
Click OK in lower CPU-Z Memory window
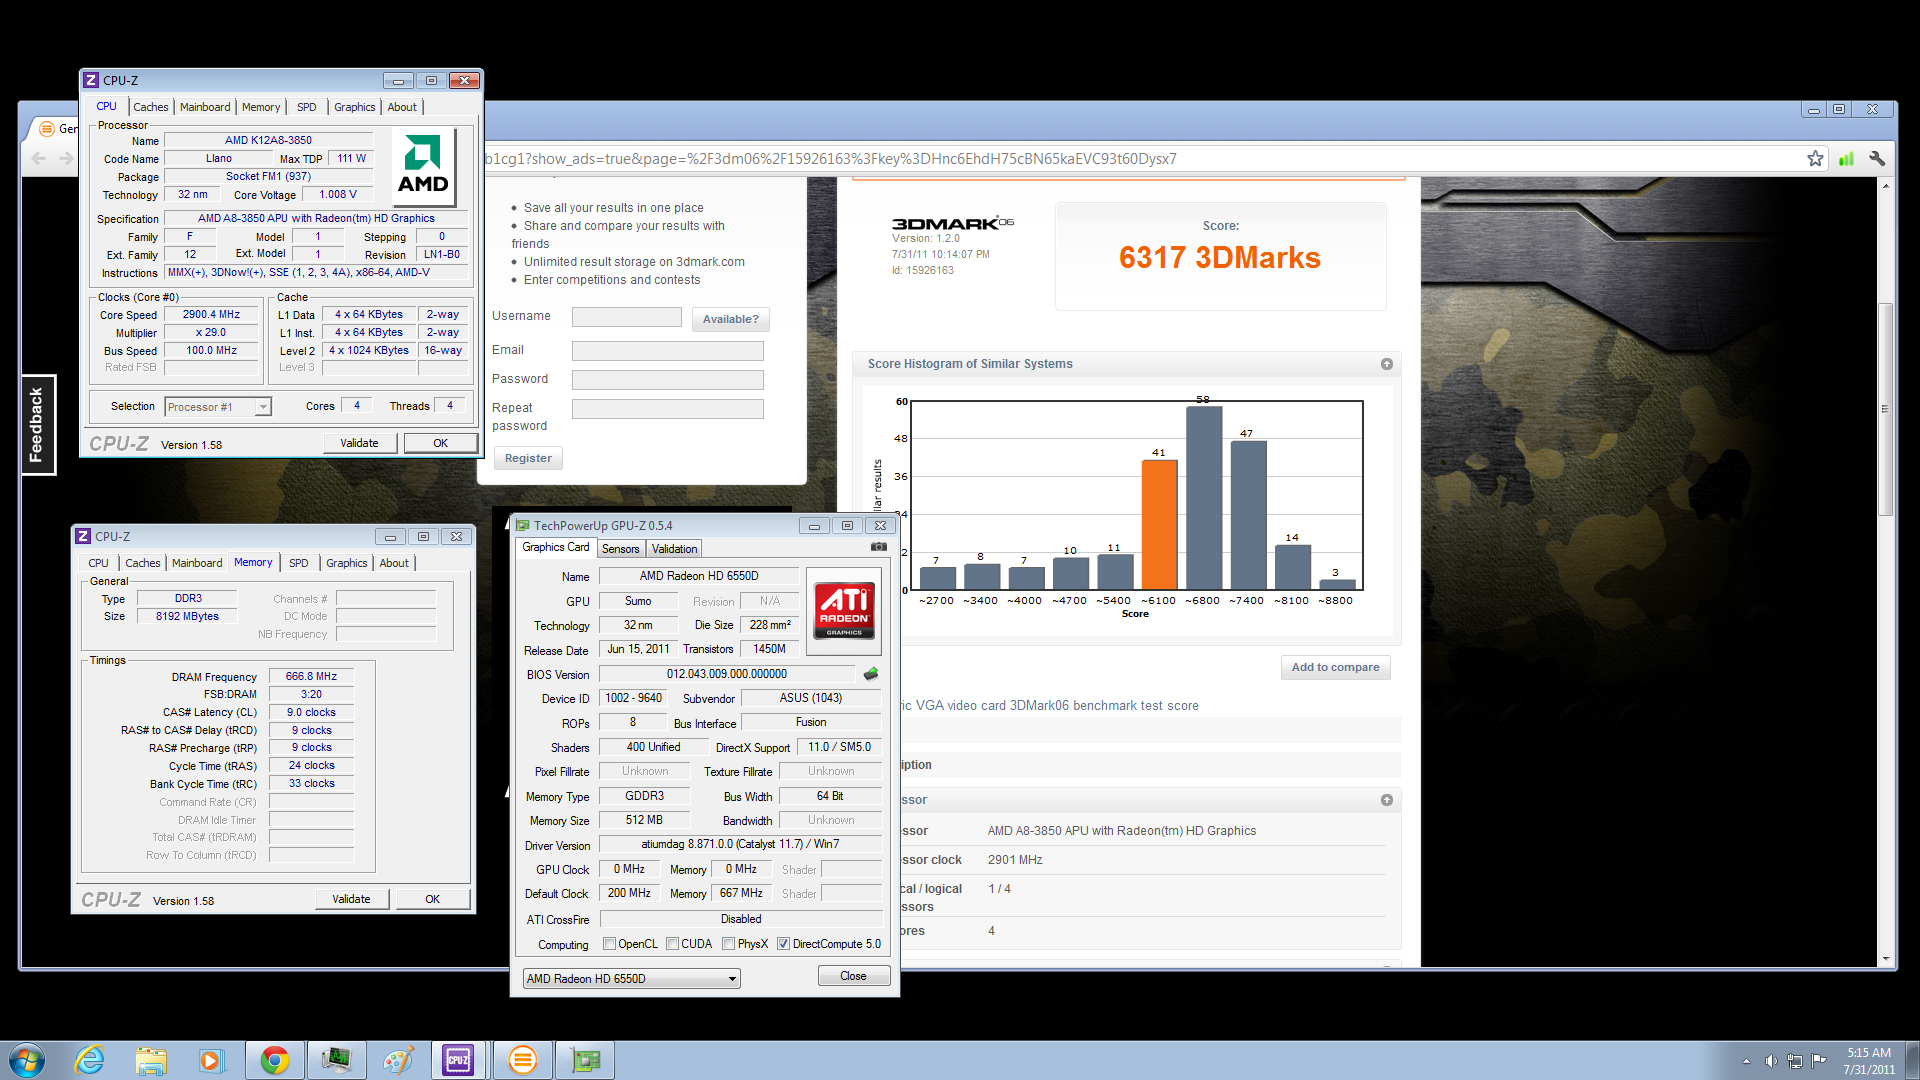pos(432,899)
